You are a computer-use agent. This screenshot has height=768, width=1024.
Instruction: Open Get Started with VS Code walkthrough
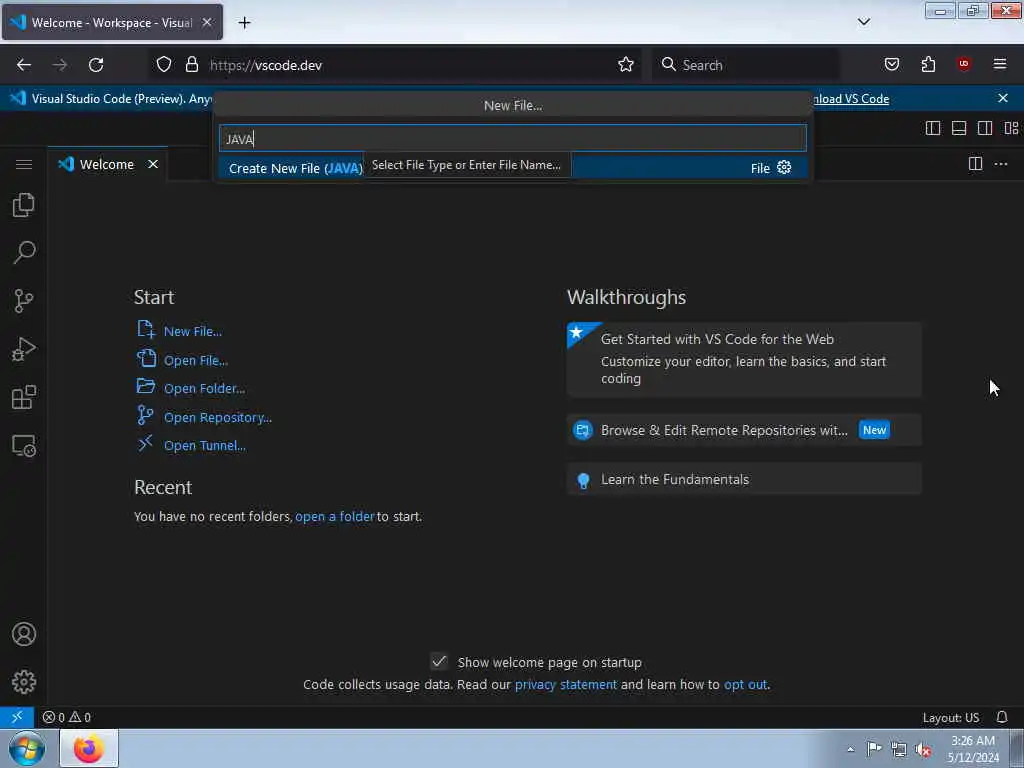[744, 359]
